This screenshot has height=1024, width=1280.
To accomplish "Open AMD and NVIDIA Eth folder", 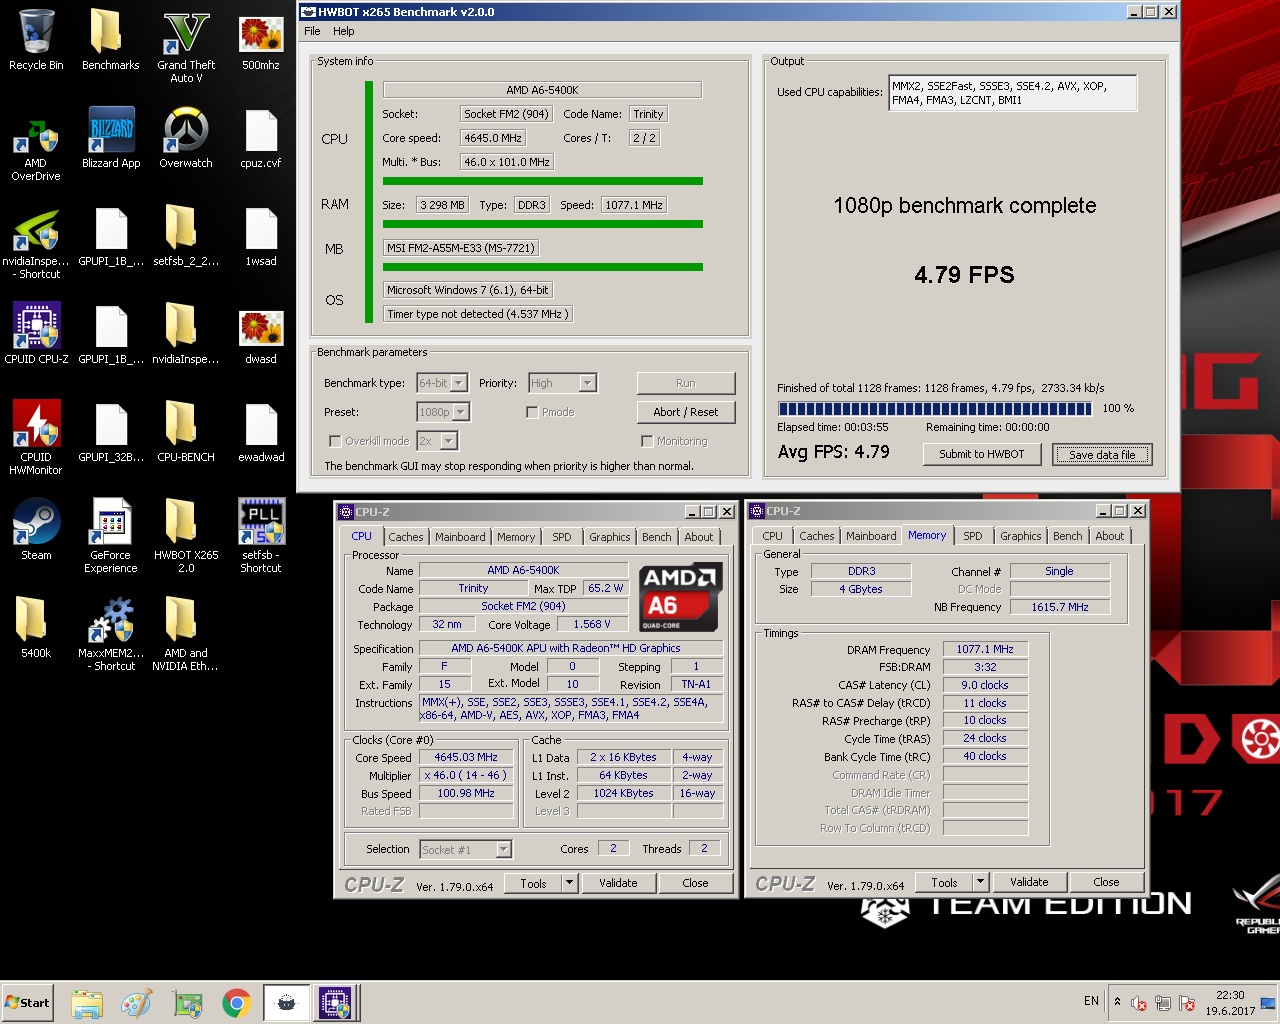I will coord(185,633).
